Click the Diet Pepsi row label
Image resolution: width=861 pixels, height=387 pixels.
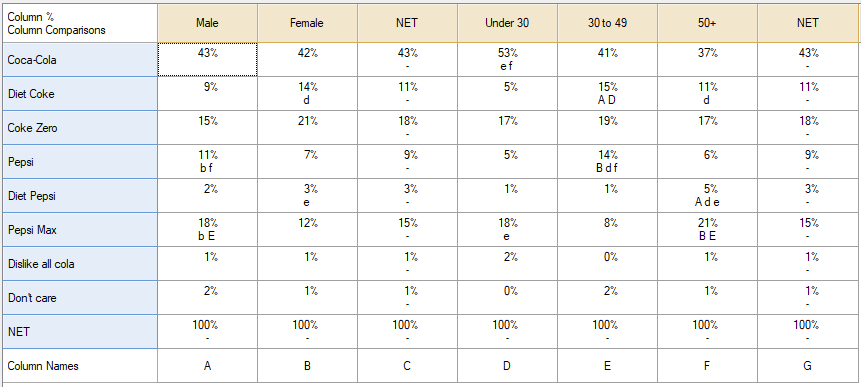point(80,196)
